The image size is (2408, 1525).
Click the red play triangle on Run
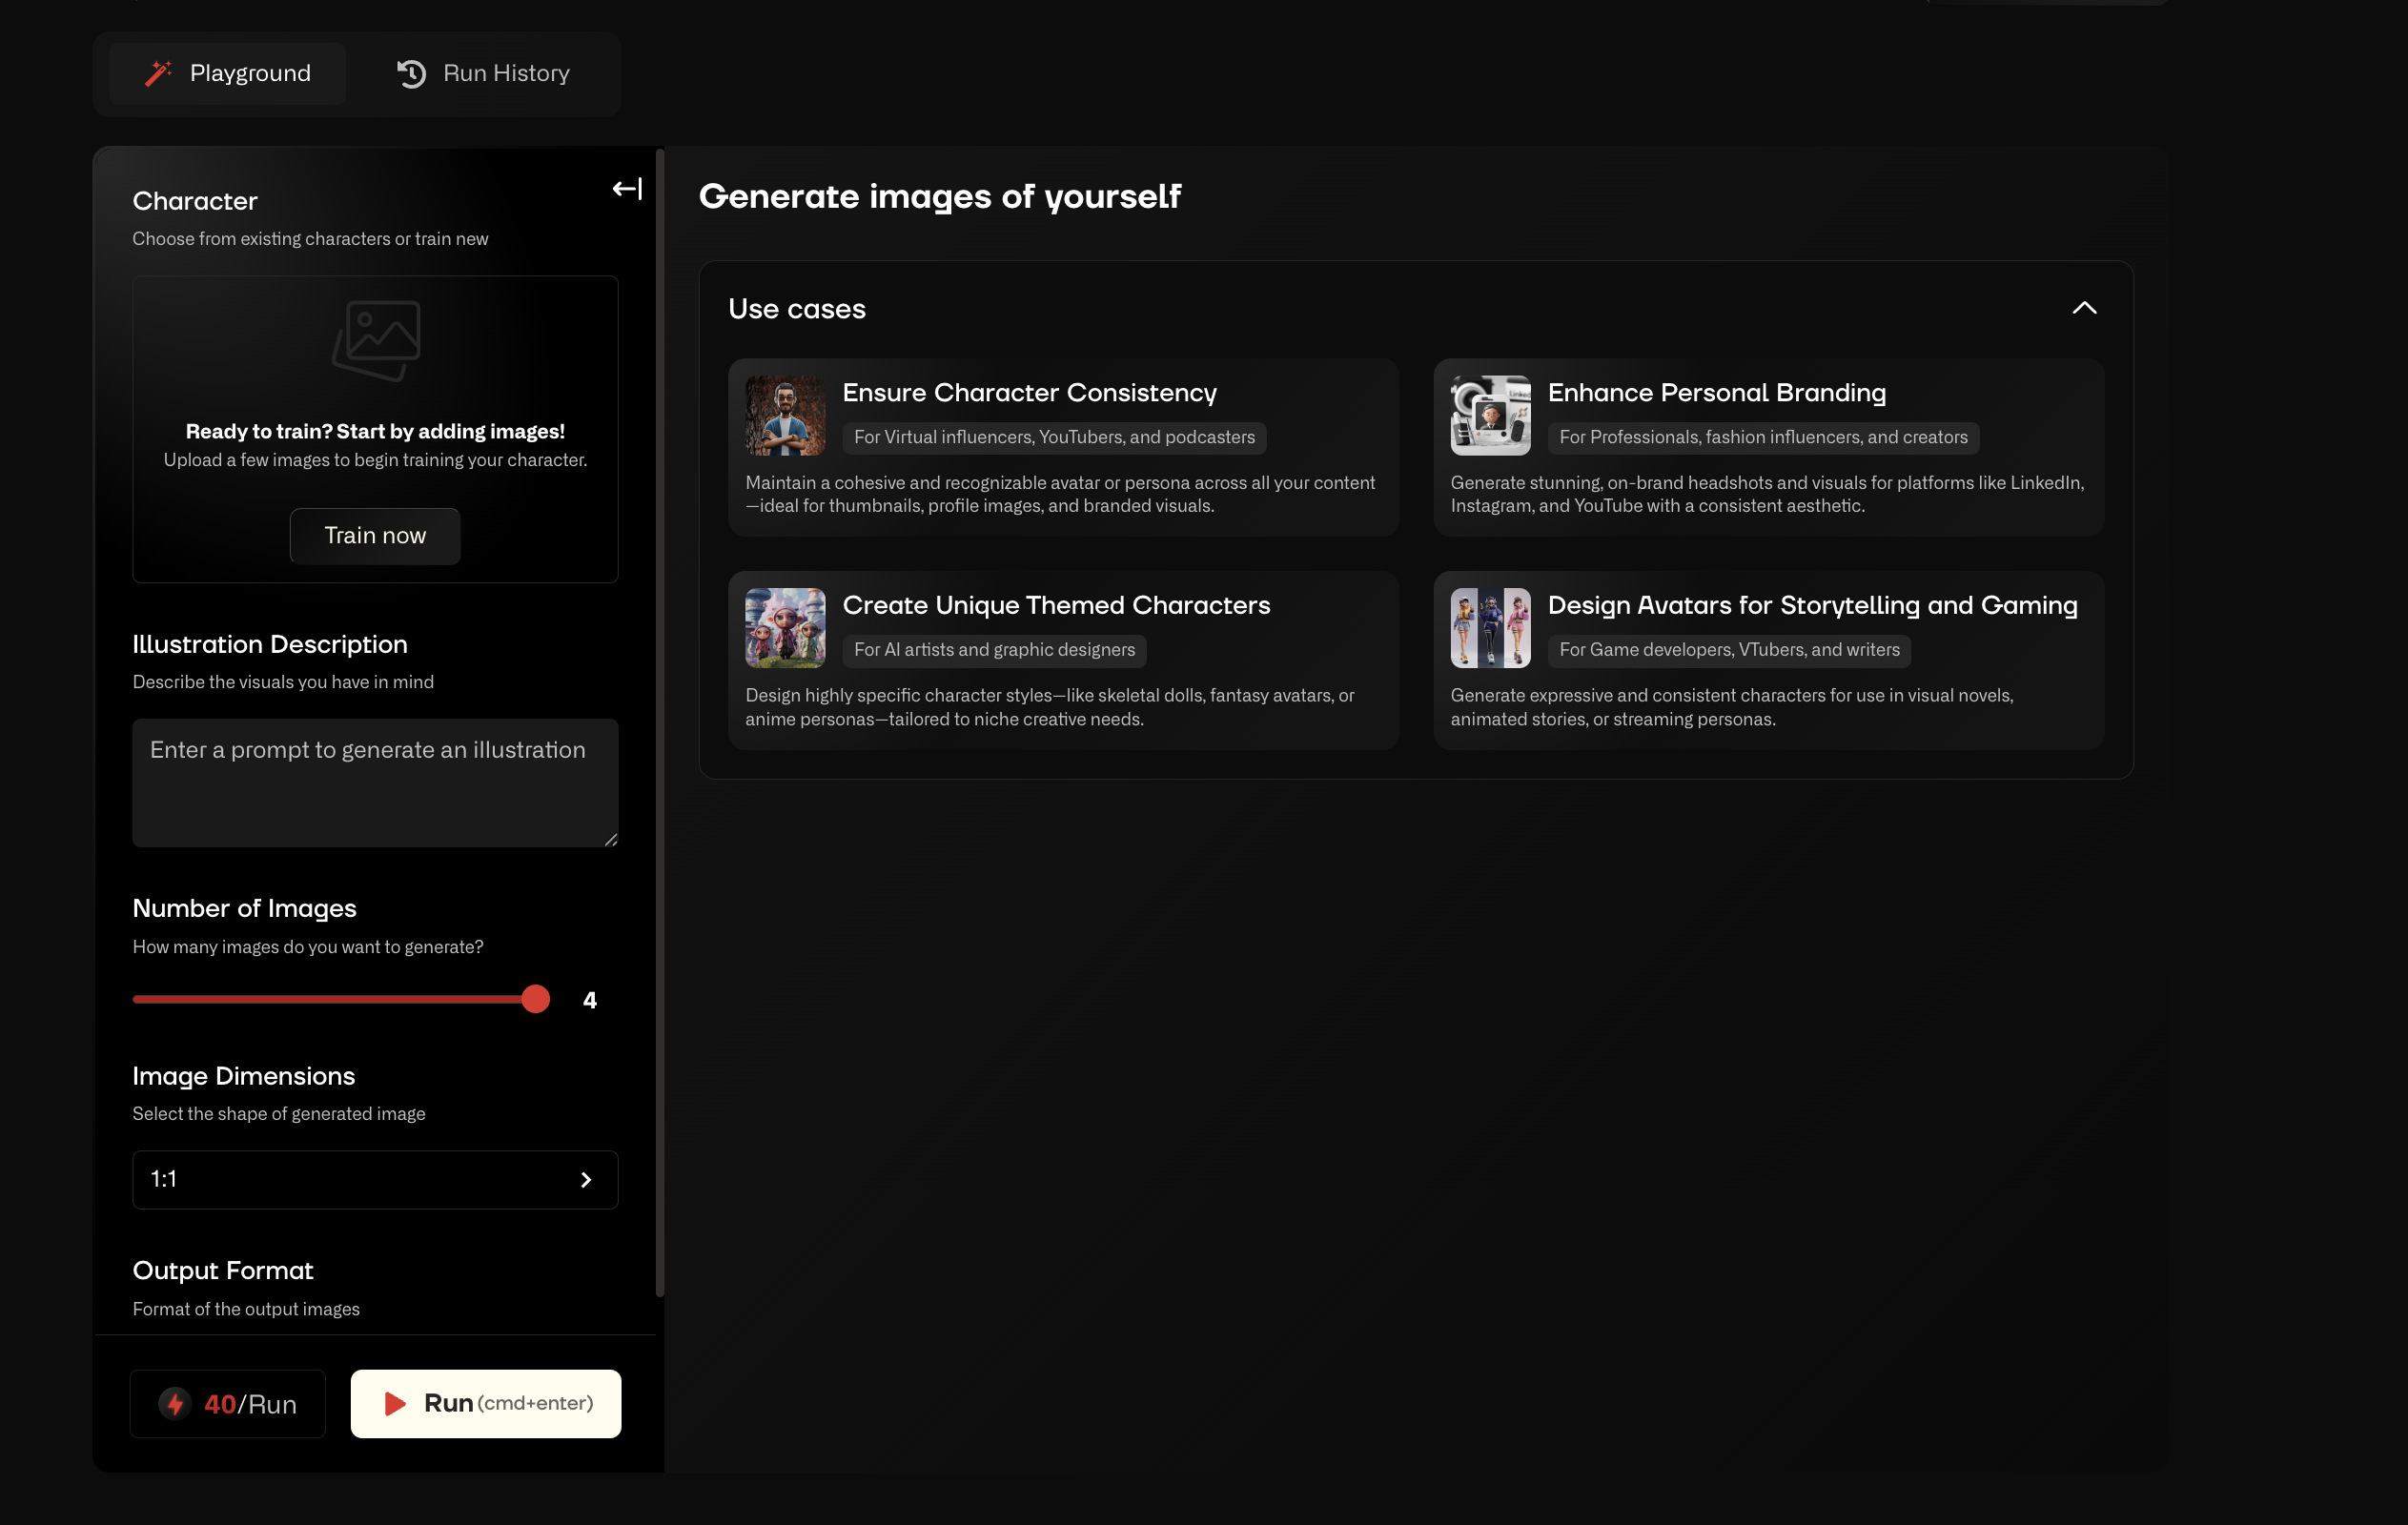pos(395,1403)
